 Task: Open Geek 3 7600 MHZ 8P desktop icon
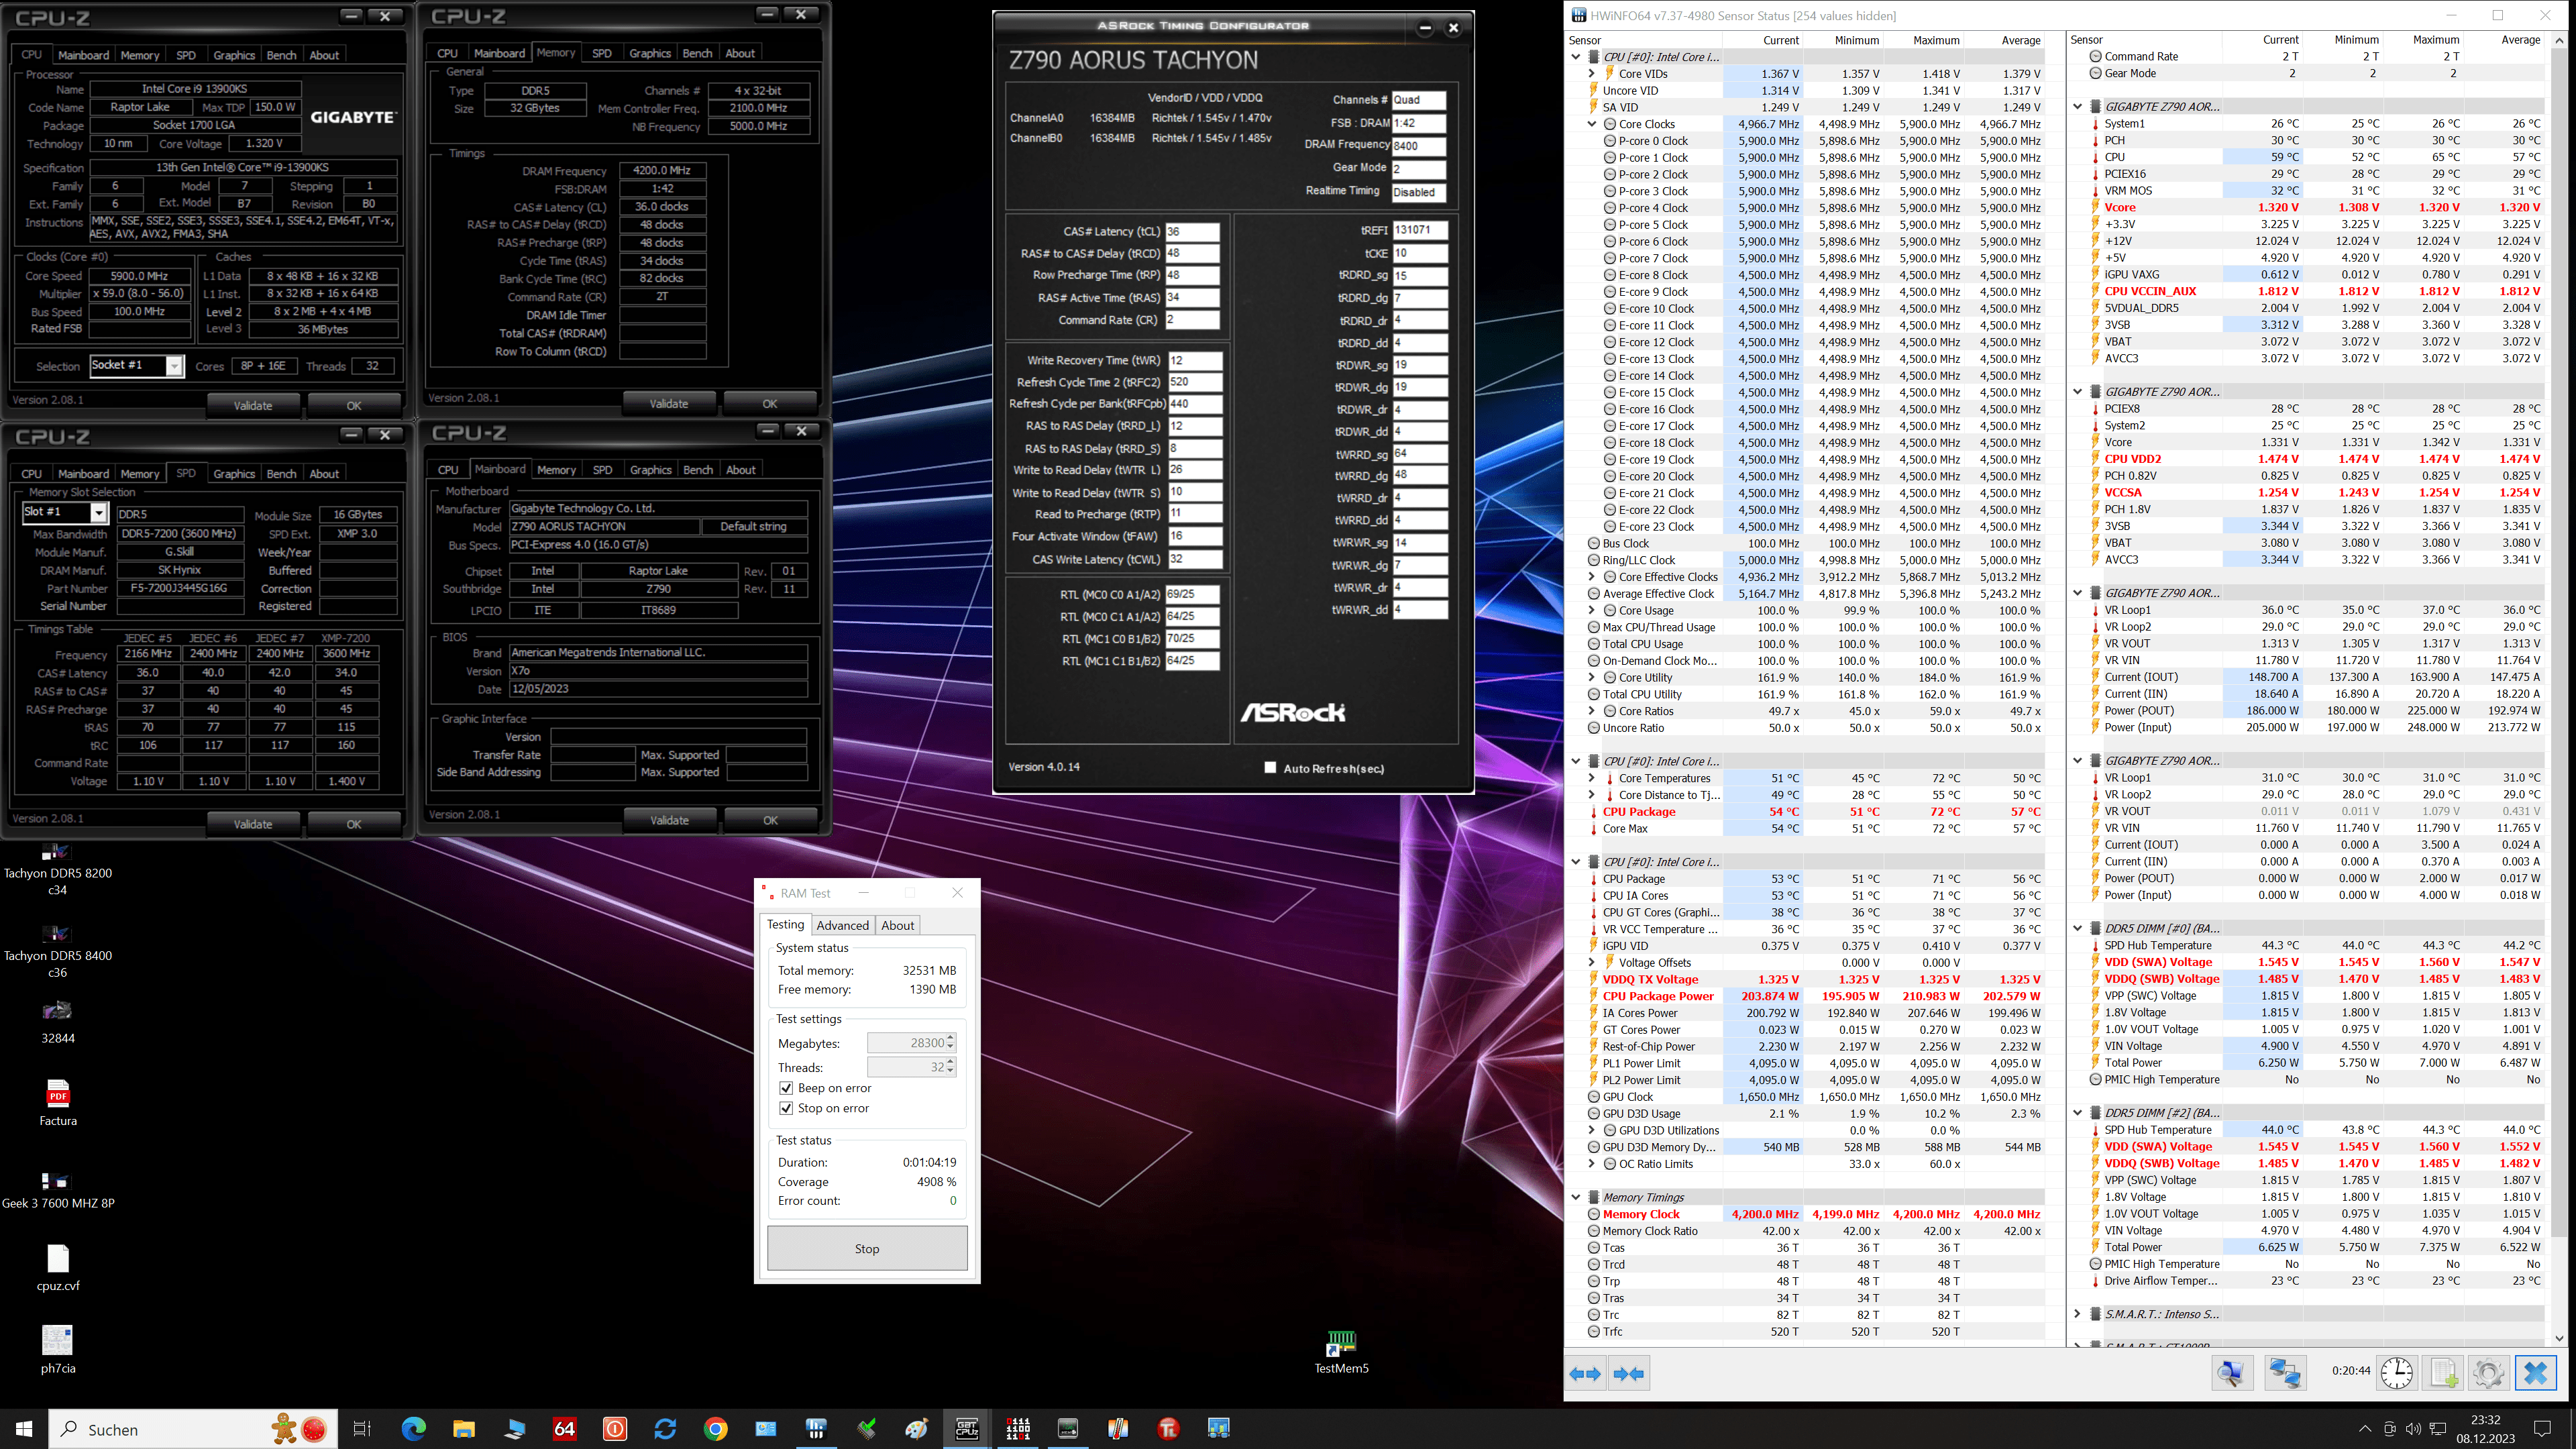[x=58, y=1190]
